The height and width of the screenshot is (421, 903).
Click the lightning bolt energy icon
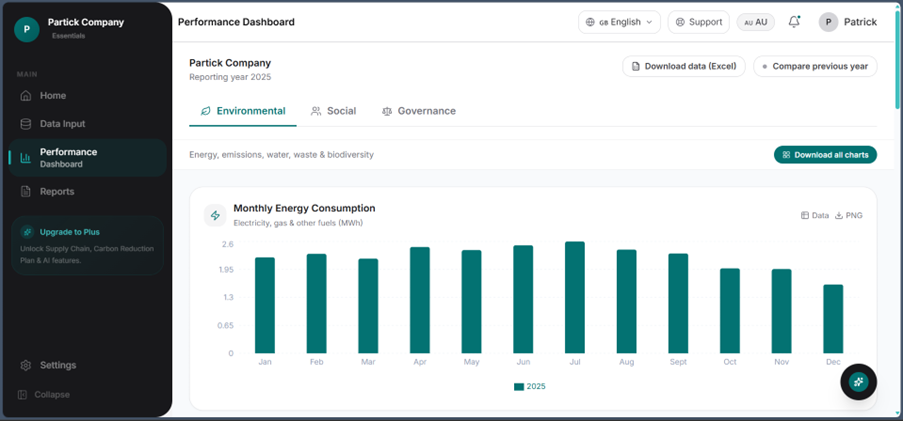(215, 215)
